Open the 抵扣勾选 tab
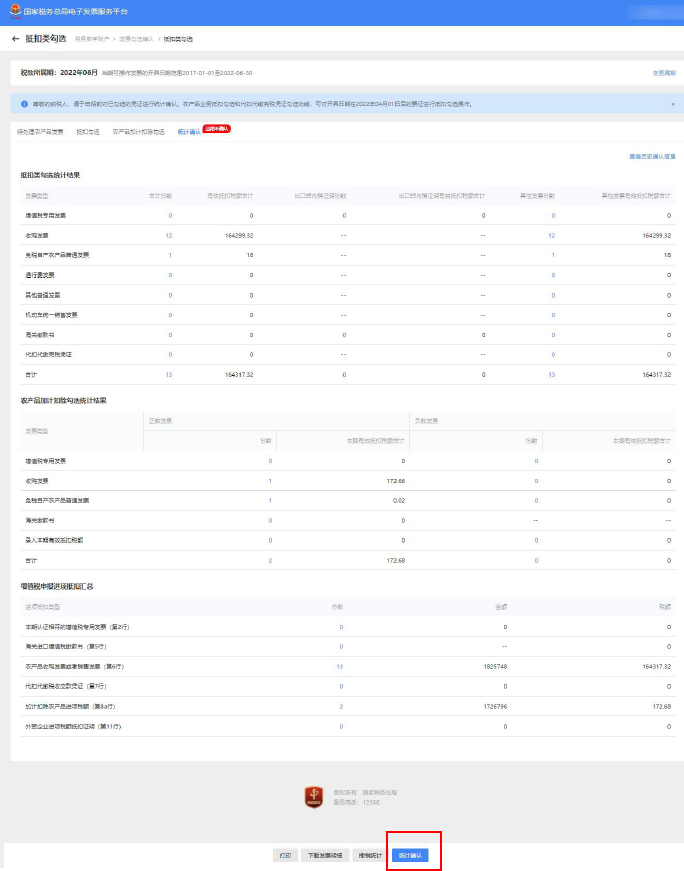684x871 pixels. point(88,131)
